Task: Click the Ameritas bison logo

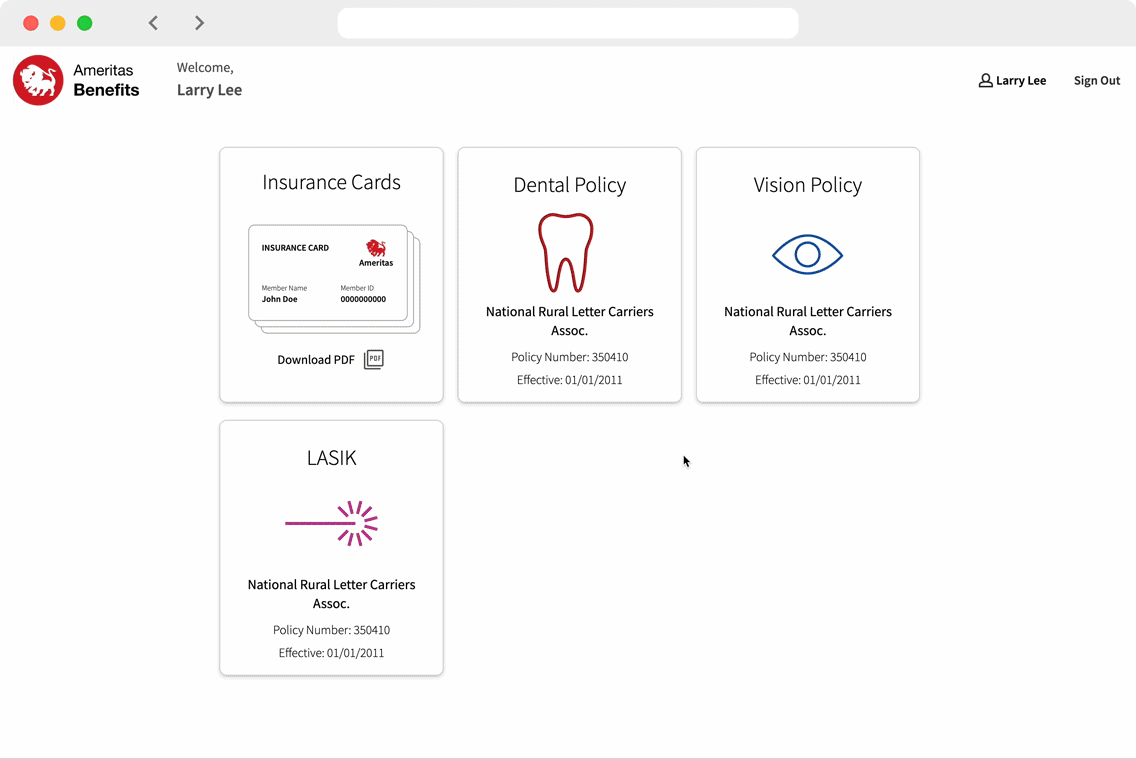Action: [x=38, y=80]
